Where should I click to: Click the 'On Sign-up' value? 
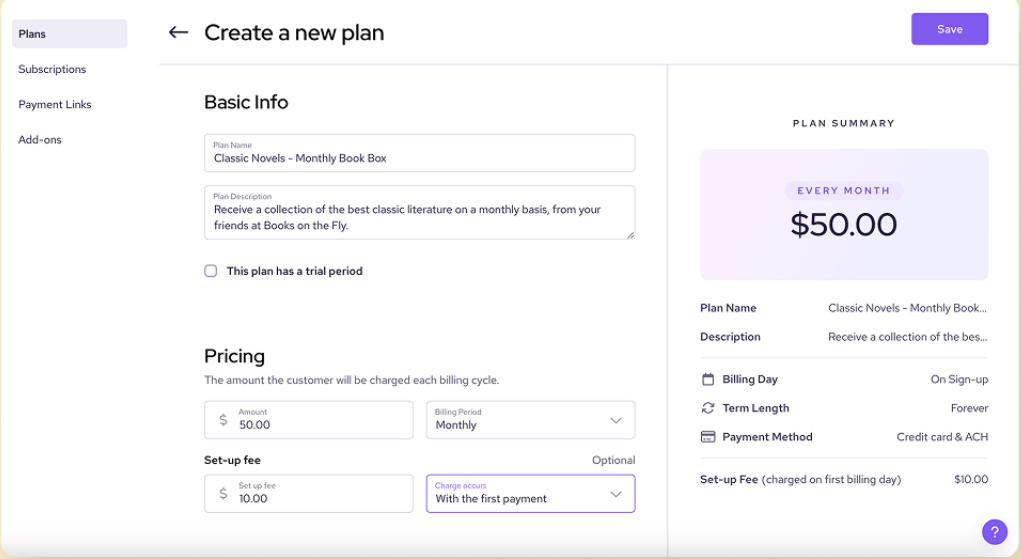point(959,379)
